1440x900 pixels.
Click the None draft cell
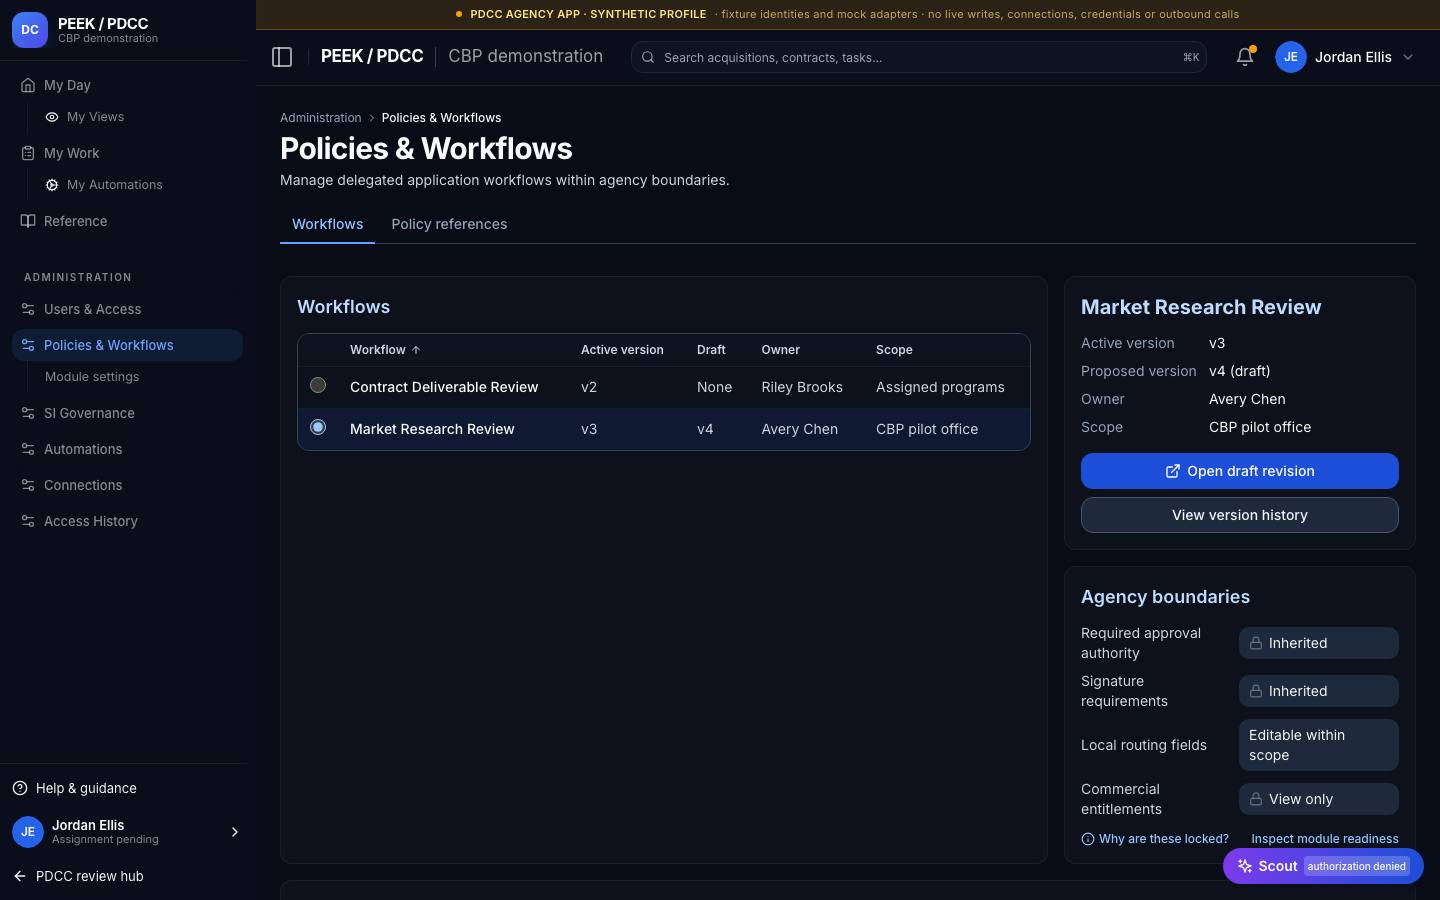pos(714,387)
